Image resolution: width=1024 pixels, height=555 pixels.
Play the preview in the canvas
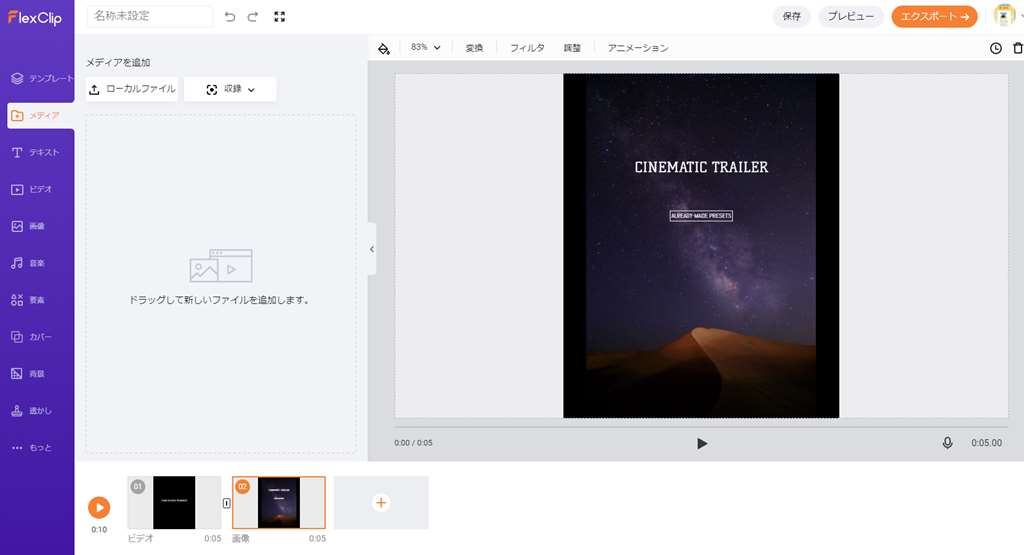coord(702,443)
